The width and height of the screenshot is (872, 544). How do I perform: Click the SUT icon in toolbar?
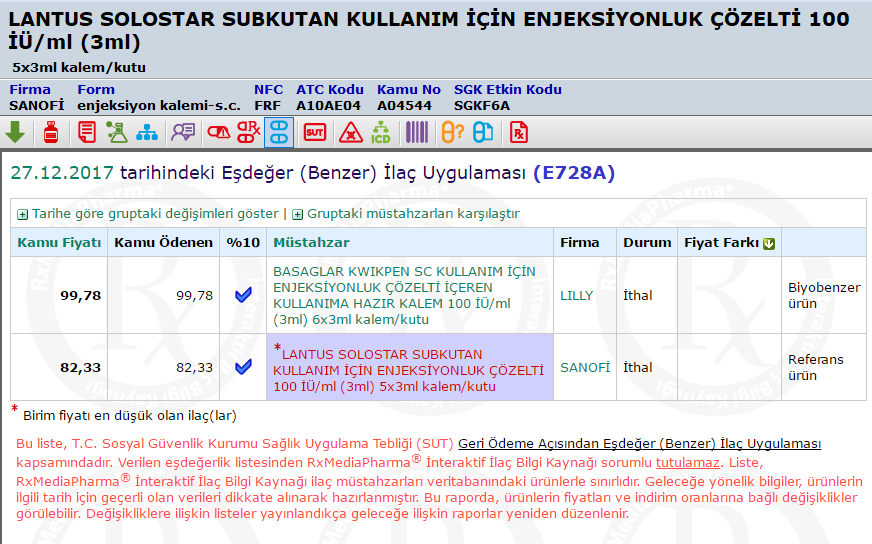pyautogui.click(x=315, y=132)
